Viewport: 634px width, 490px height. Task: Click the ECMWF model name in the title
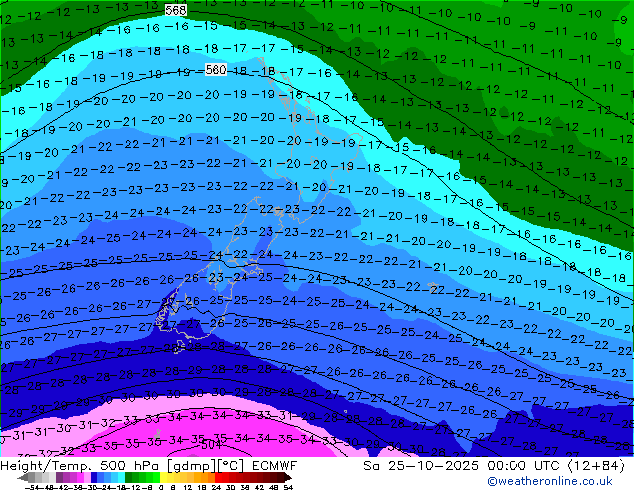(x=275, y=466)
